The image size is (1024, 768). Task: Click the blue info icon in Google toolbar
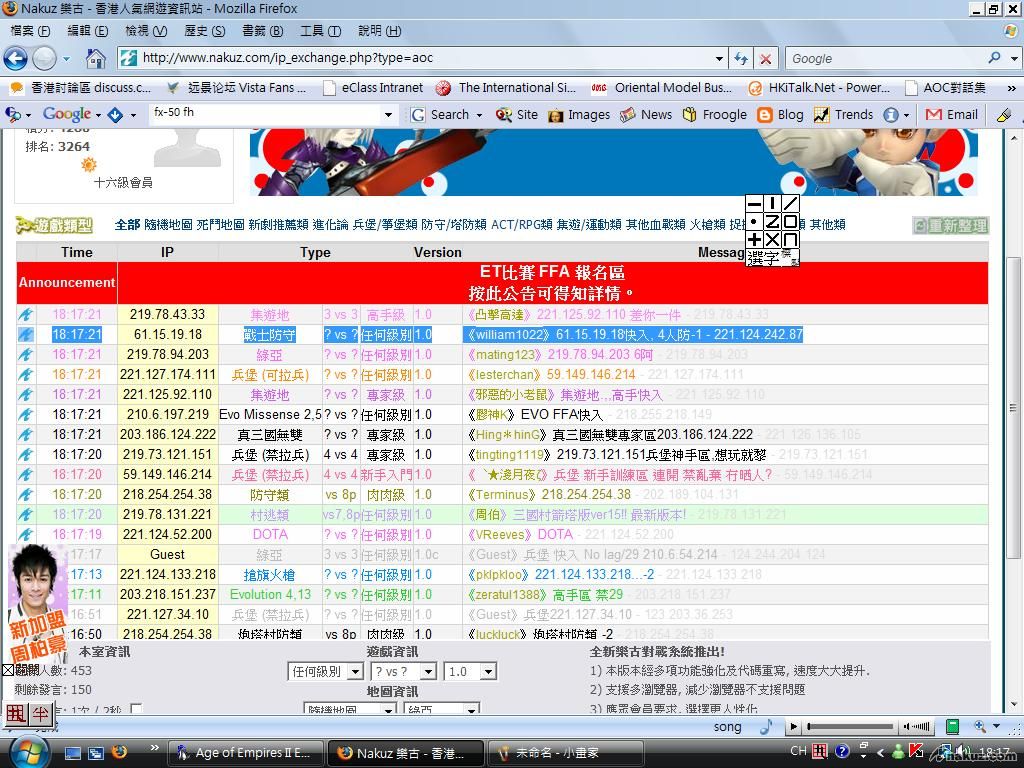[x=891, y=115]
